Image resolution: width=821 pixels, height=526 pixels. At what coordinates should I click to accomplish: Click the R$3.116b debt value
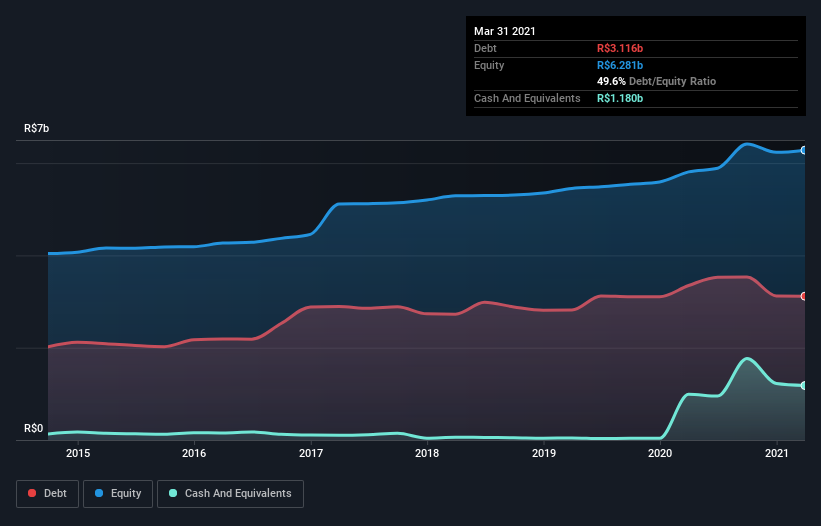620,48
